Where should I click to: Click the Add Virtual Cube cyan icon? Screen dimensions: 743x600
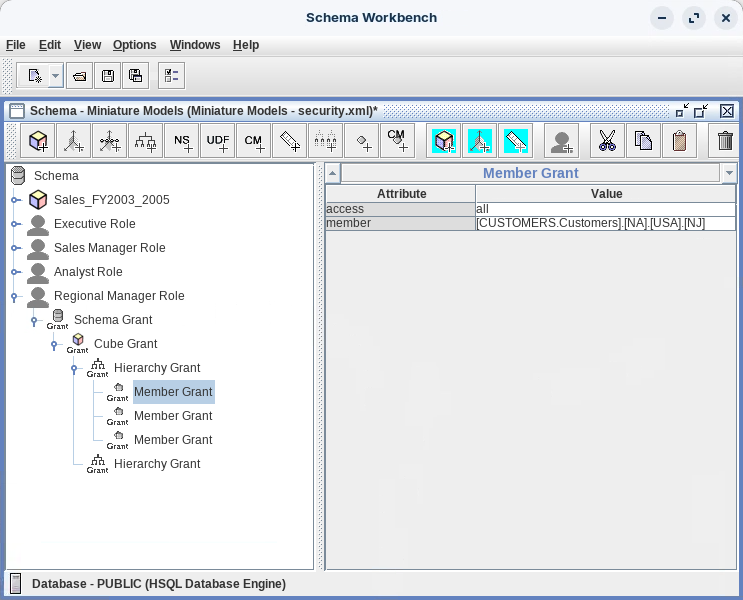(x=444, y=141)
